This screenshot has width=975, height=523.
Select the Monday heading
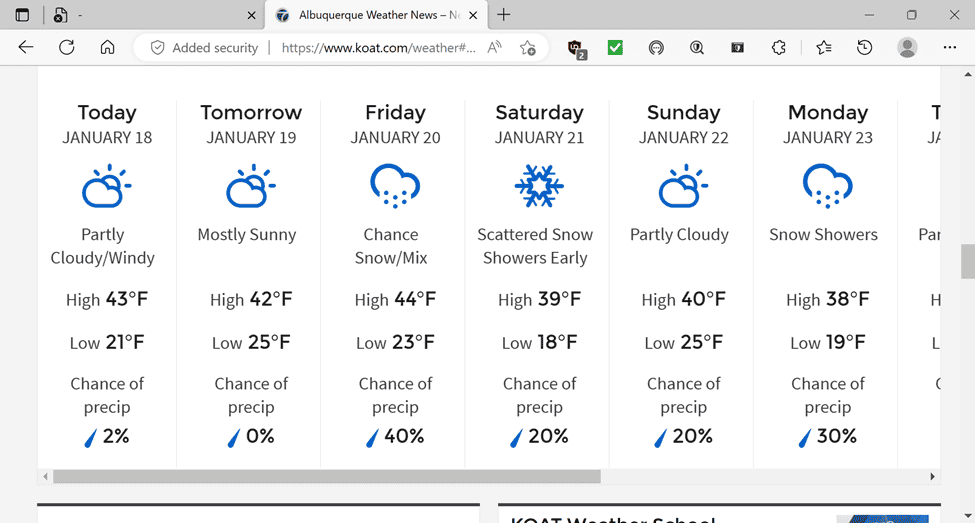828,113
